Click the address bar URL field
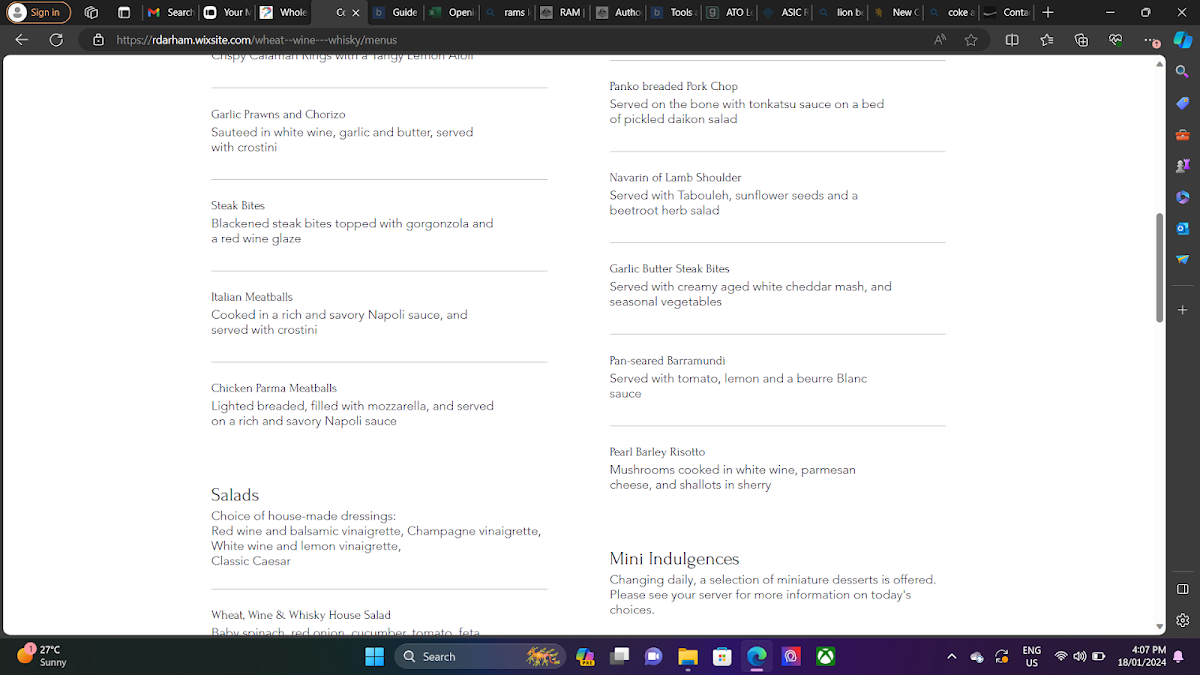The height and width of the screenshot is (675, 1200). (520, 40)
